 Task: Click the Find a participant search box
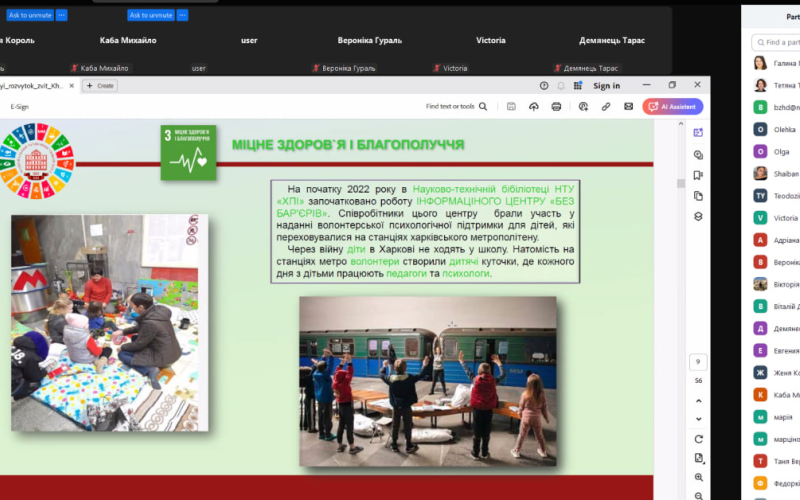(x=776, y=42)
